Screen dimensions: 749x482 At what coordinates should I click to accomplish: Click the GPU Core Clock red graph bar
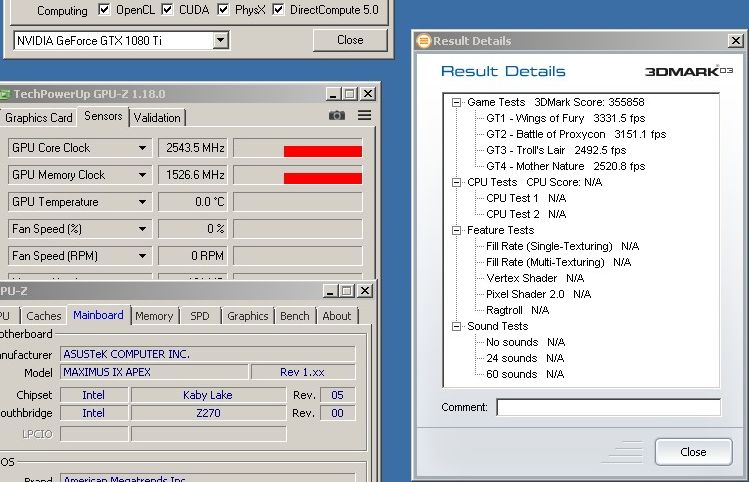pyautogui.click(x=322, y=151)
